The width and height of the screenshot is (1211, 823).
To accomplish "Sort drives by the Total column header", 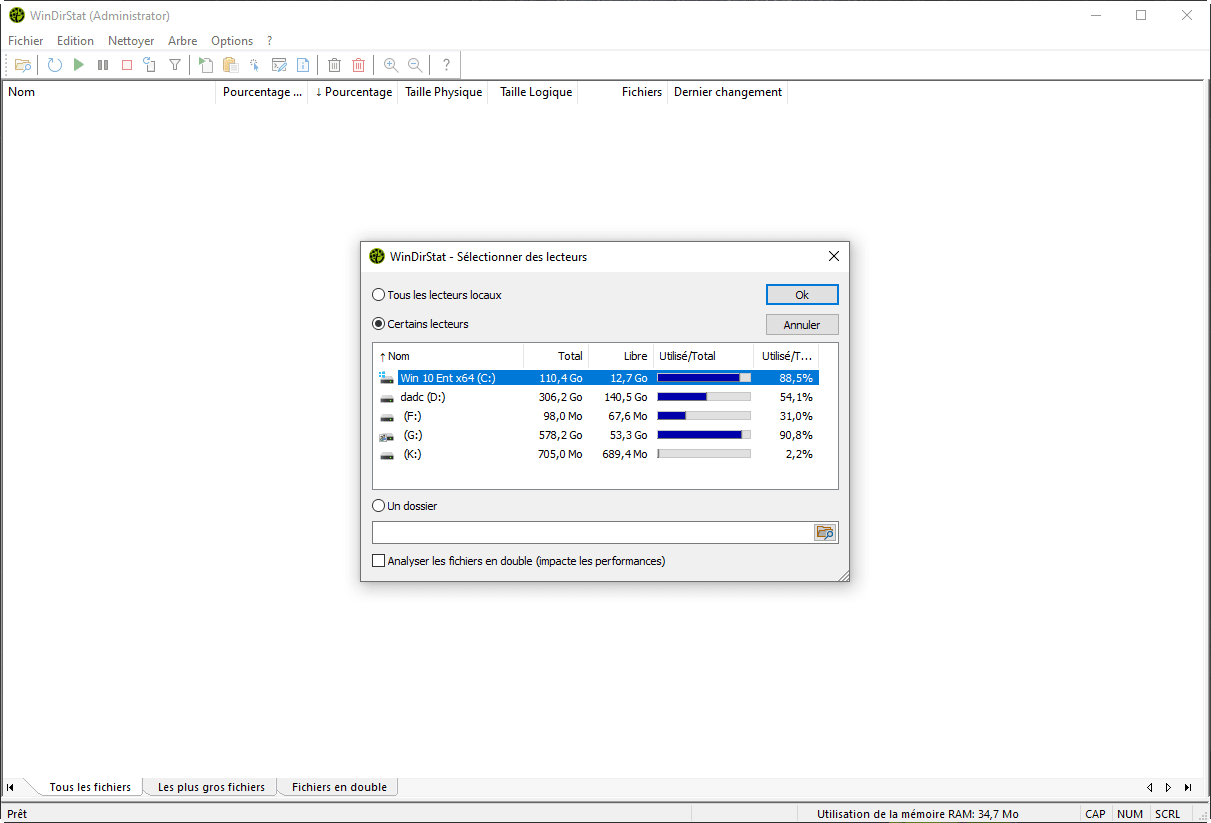I will (x=556, y=356).
